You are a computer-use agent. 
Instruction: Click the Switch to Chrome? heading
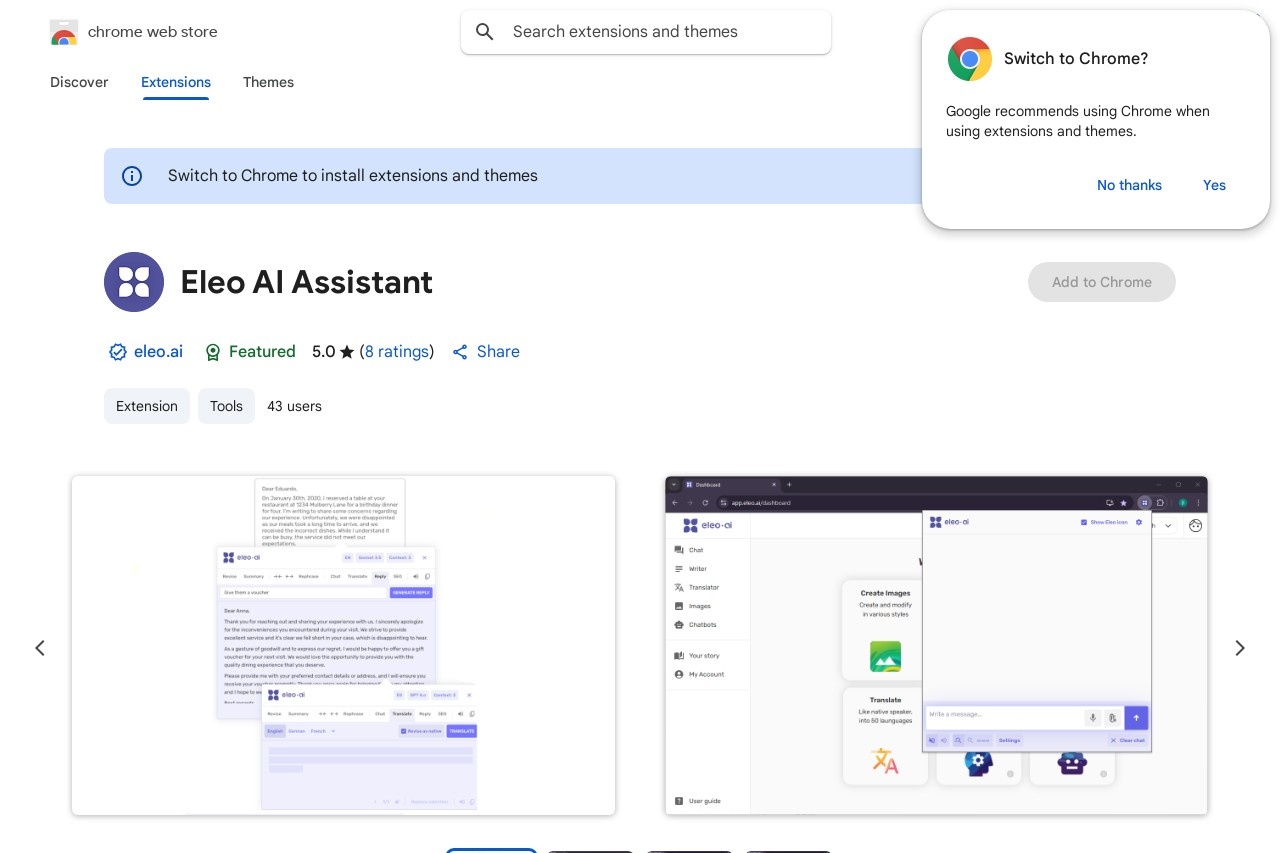1076,59
